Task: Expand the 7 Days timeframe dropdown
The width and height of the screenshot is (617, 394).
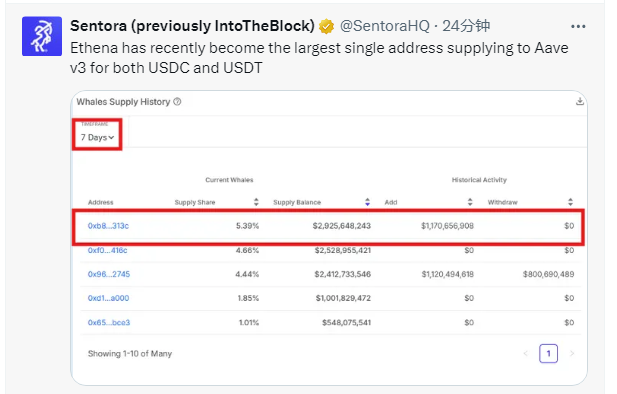Action: (97, 137)
